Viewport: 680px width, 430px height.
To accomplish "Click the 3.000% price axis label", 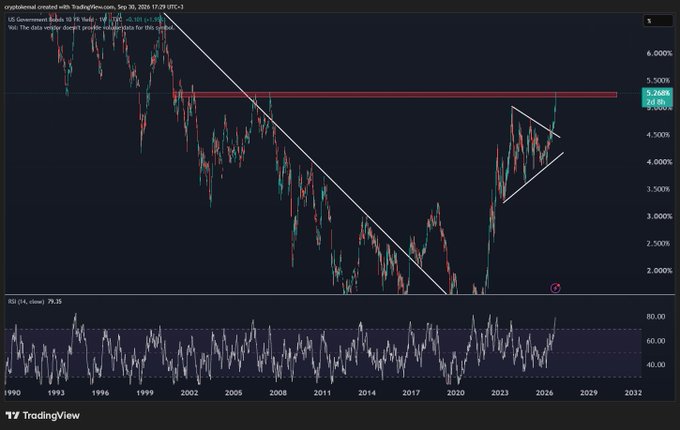I will point(659,216).
